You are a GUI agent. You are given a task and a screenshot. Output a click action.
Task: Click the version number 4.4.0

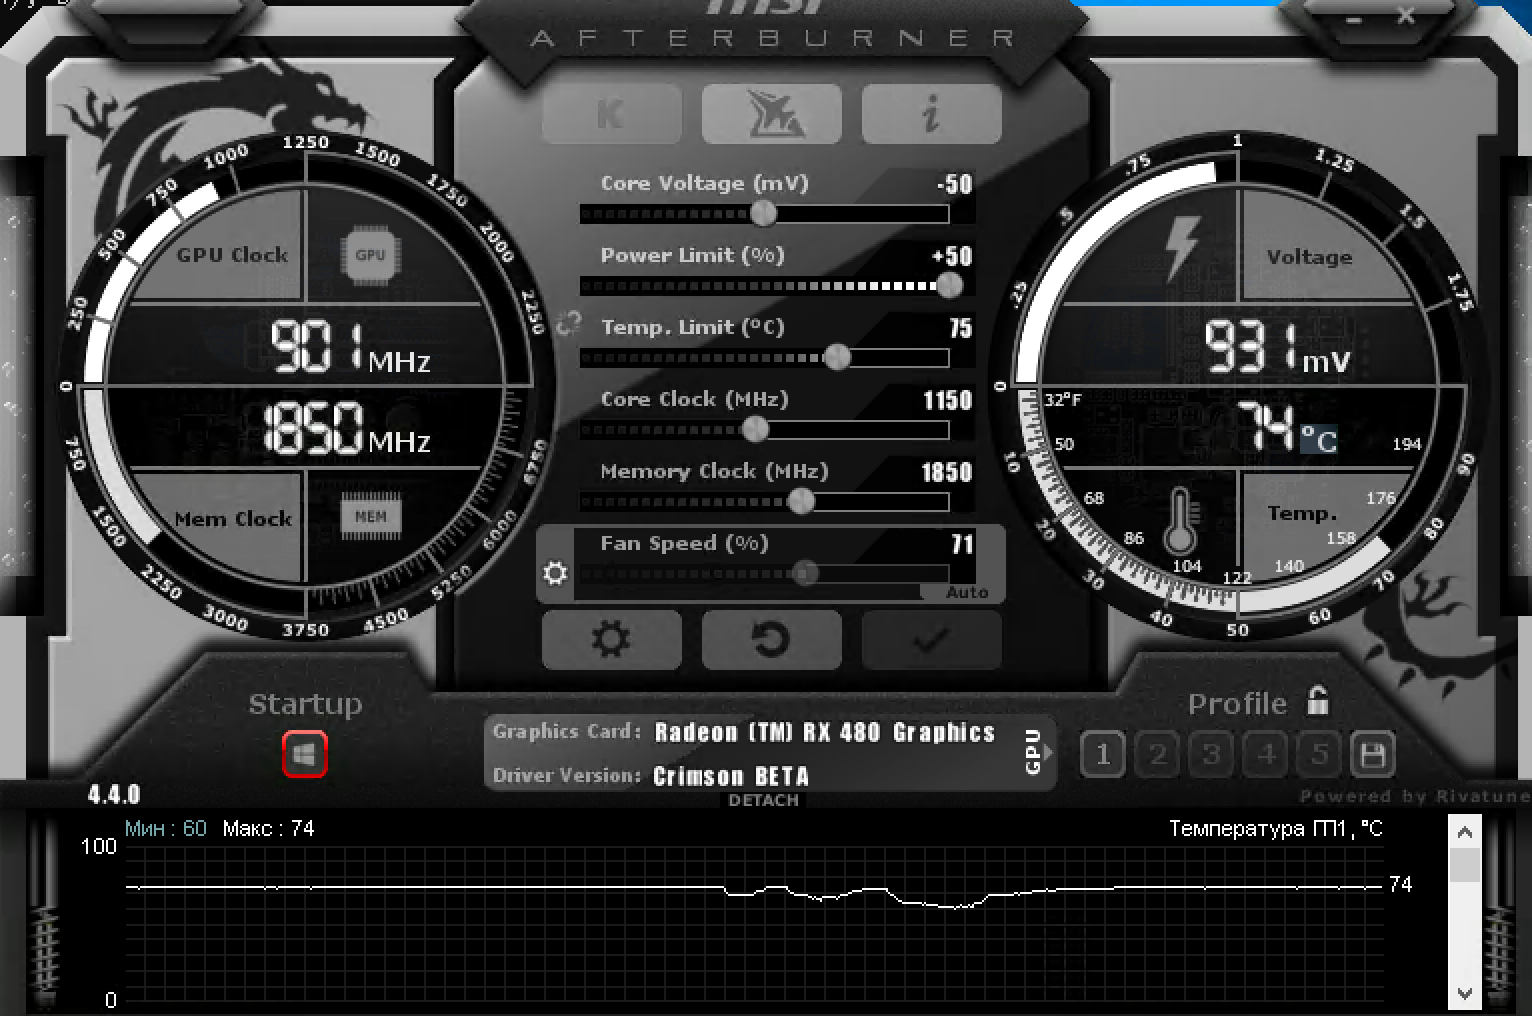click(x=114, y=795)
